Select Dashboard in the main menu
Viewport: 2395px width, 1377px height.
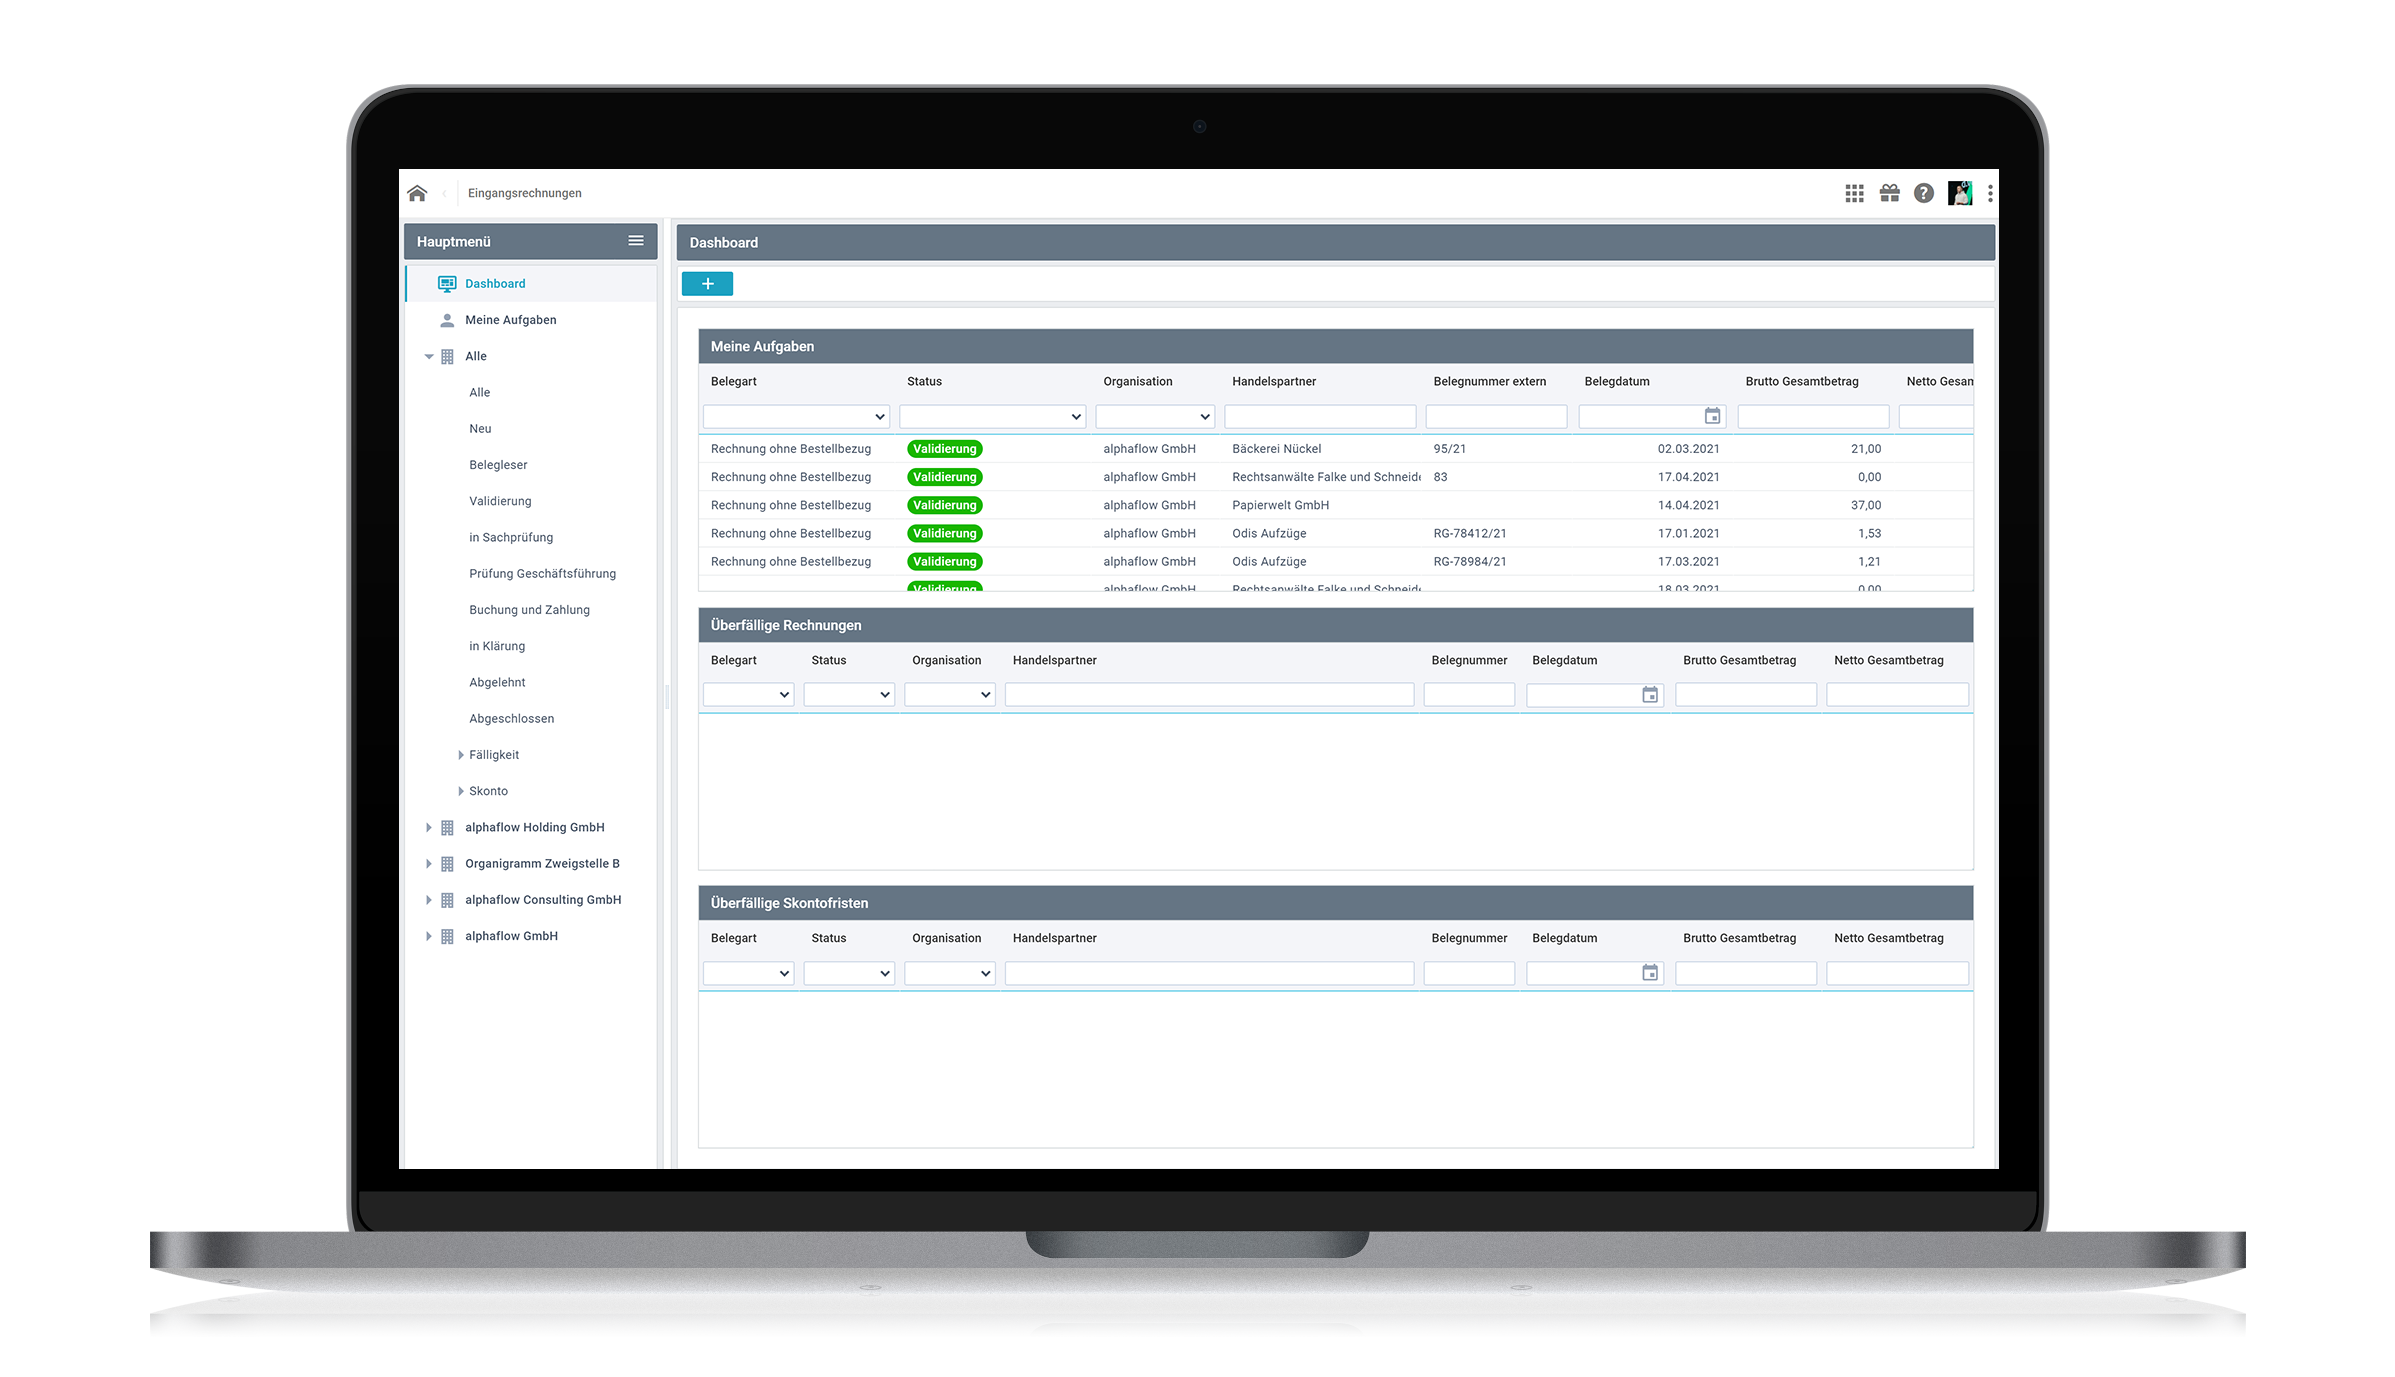point(531,284)
